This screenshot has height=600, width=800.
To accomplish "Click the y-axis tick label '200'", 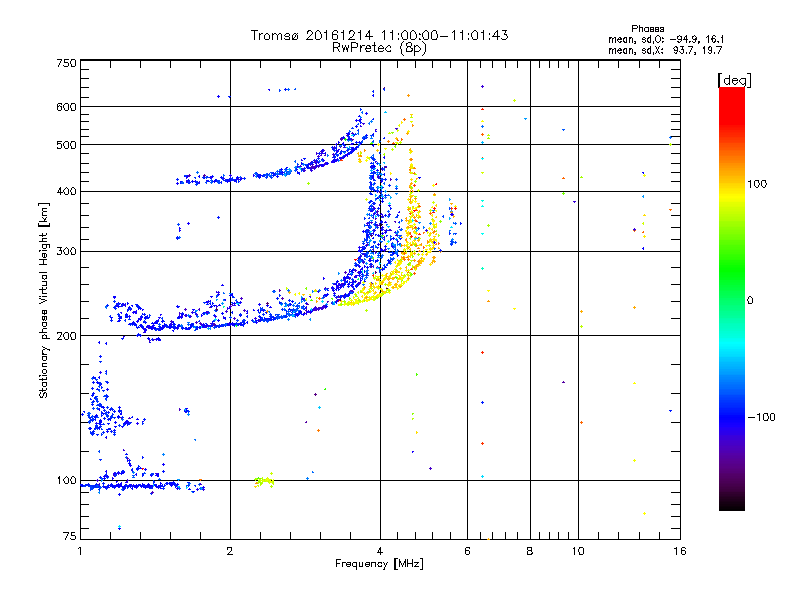I will [66, 336].
